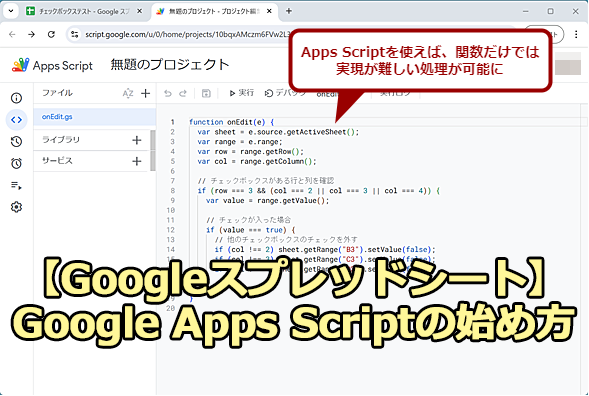Click the if (value === true) line
Viewport: 589px width, 396px height.
251,230
